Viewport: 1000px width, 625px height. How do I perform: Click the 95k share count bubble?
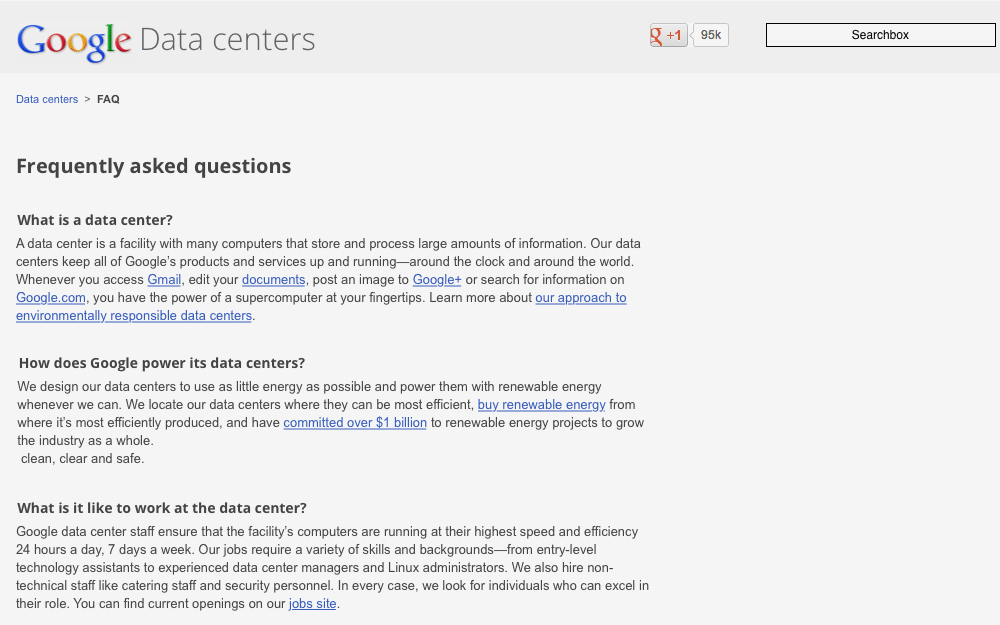pyautogui.click(x=709, y=34)
